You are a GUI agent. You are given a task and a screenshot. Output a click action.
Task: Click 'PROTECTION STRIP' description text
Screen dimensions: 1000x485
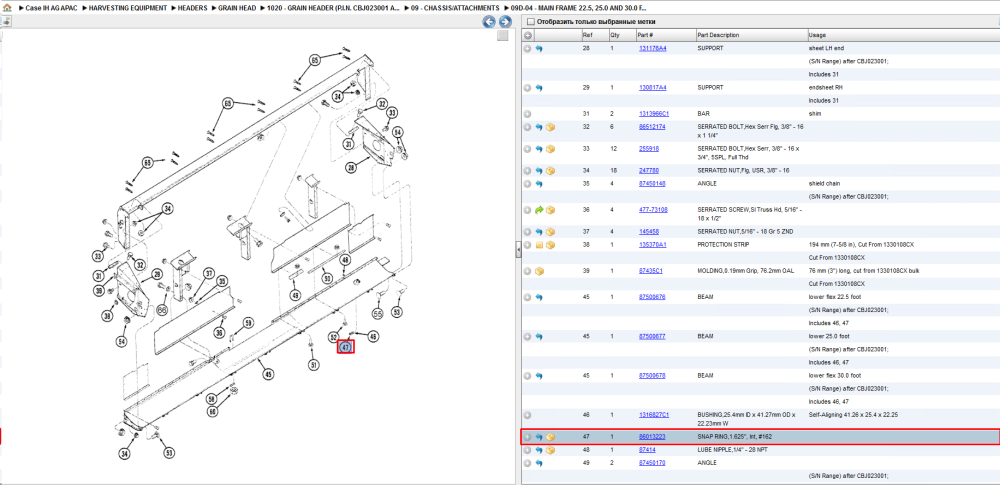725,244
